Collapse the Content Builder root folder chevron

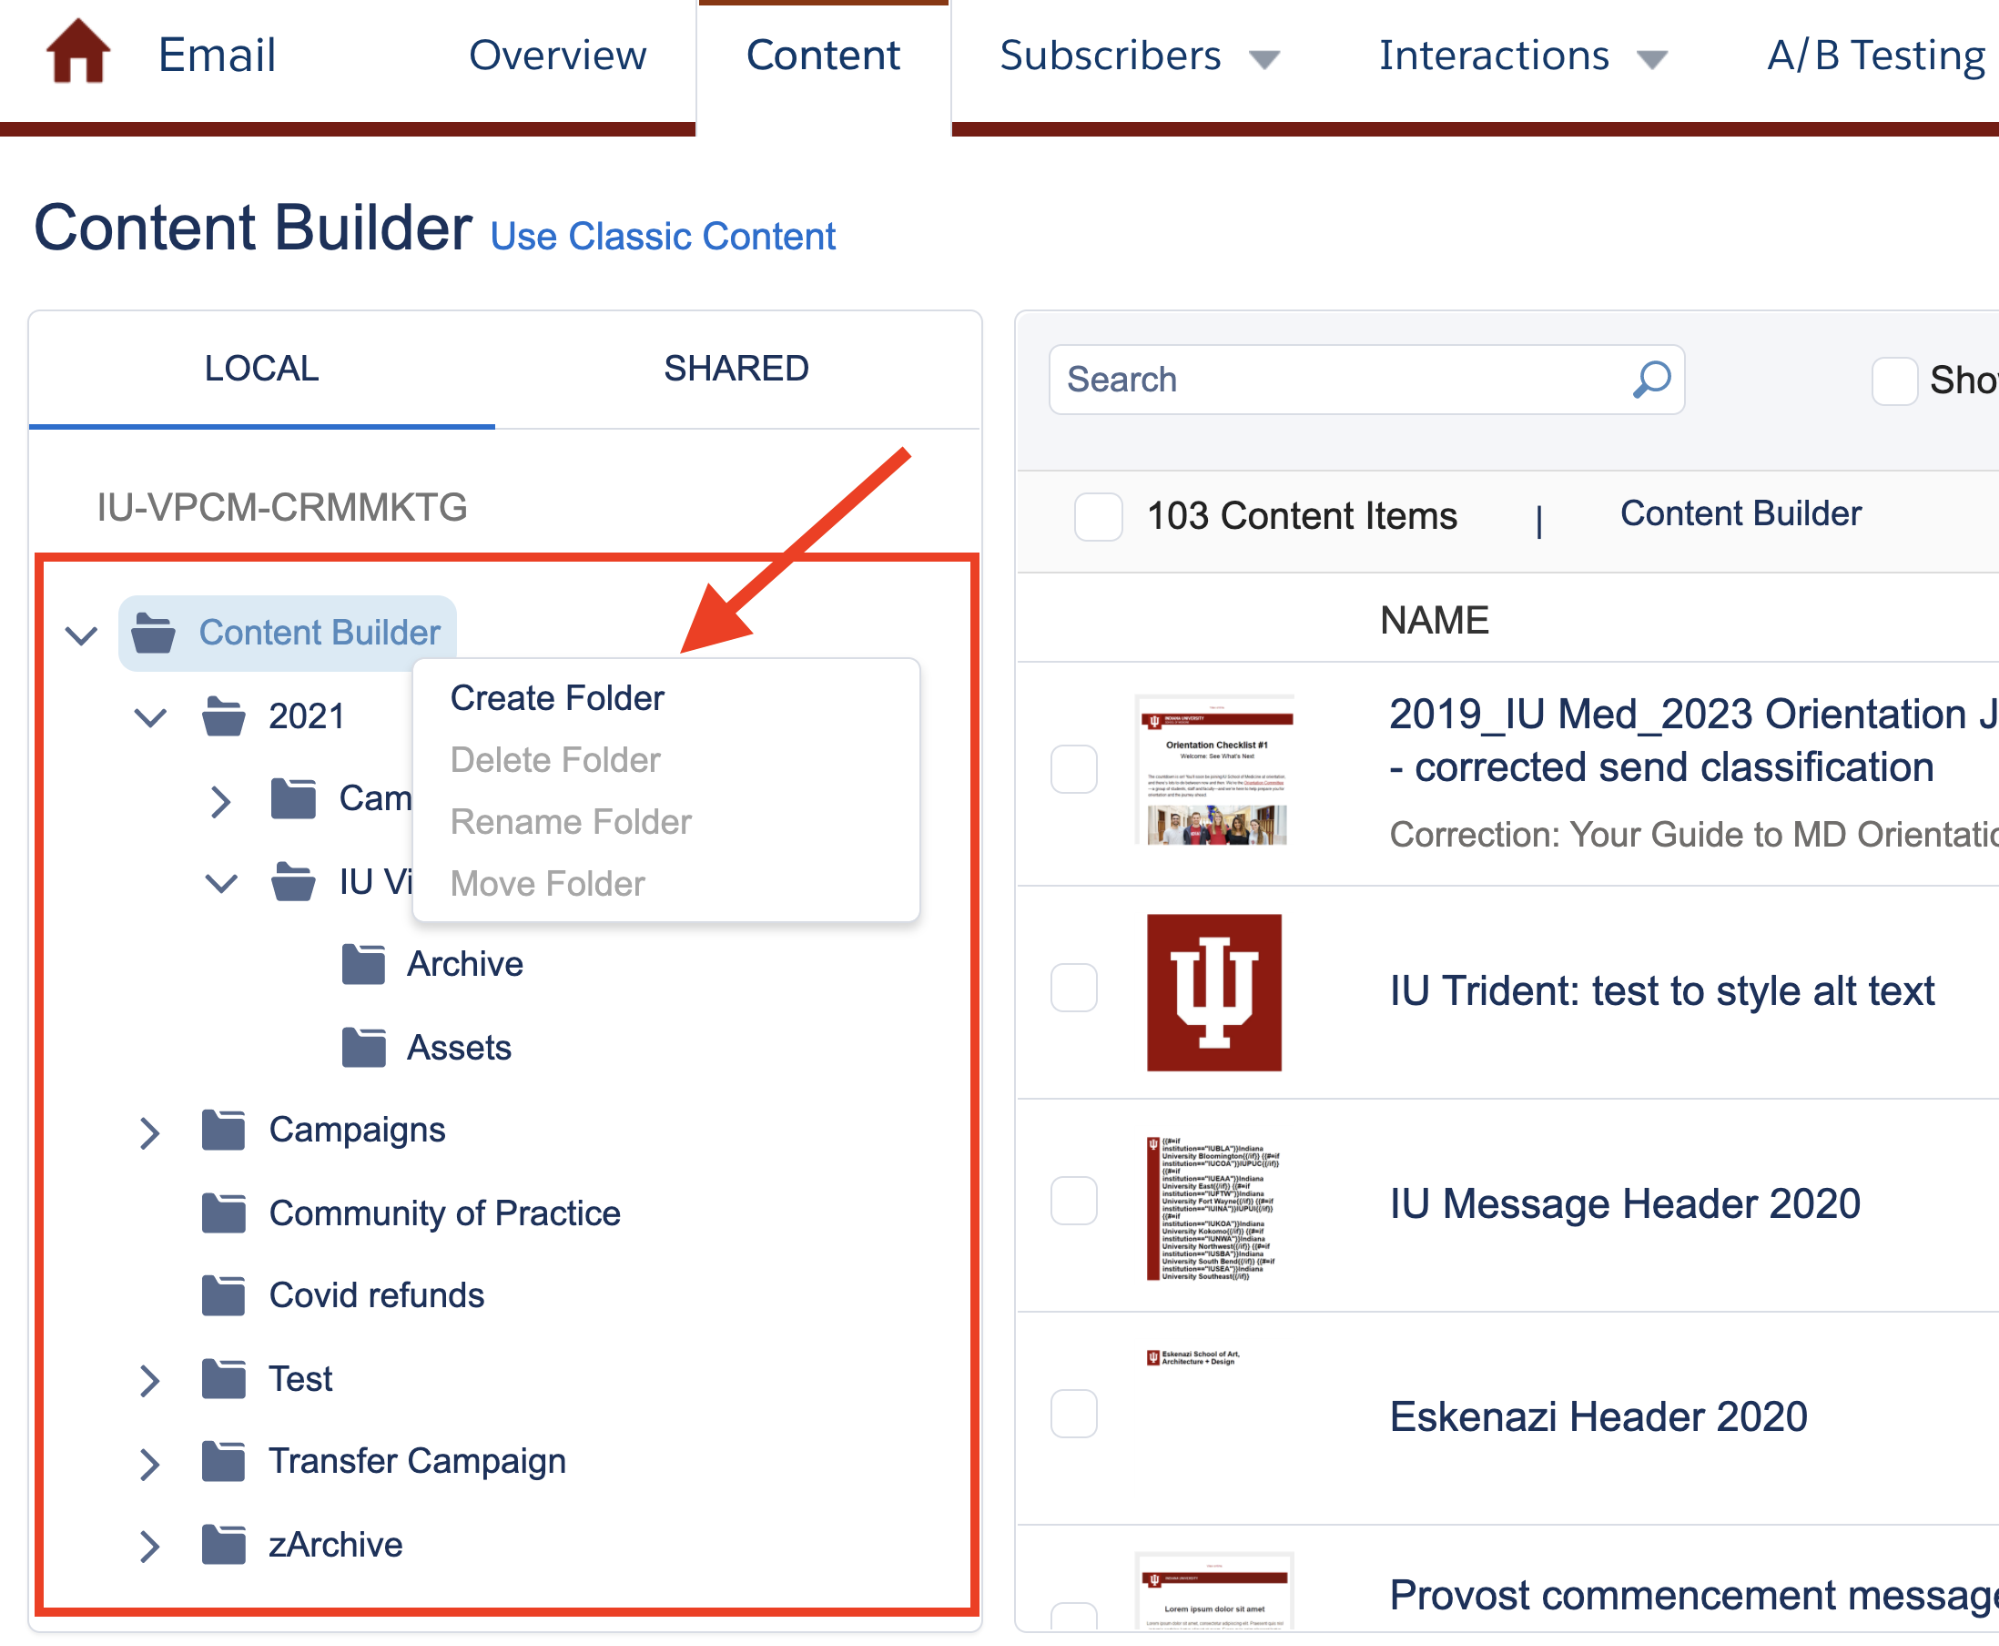[81, 634]
